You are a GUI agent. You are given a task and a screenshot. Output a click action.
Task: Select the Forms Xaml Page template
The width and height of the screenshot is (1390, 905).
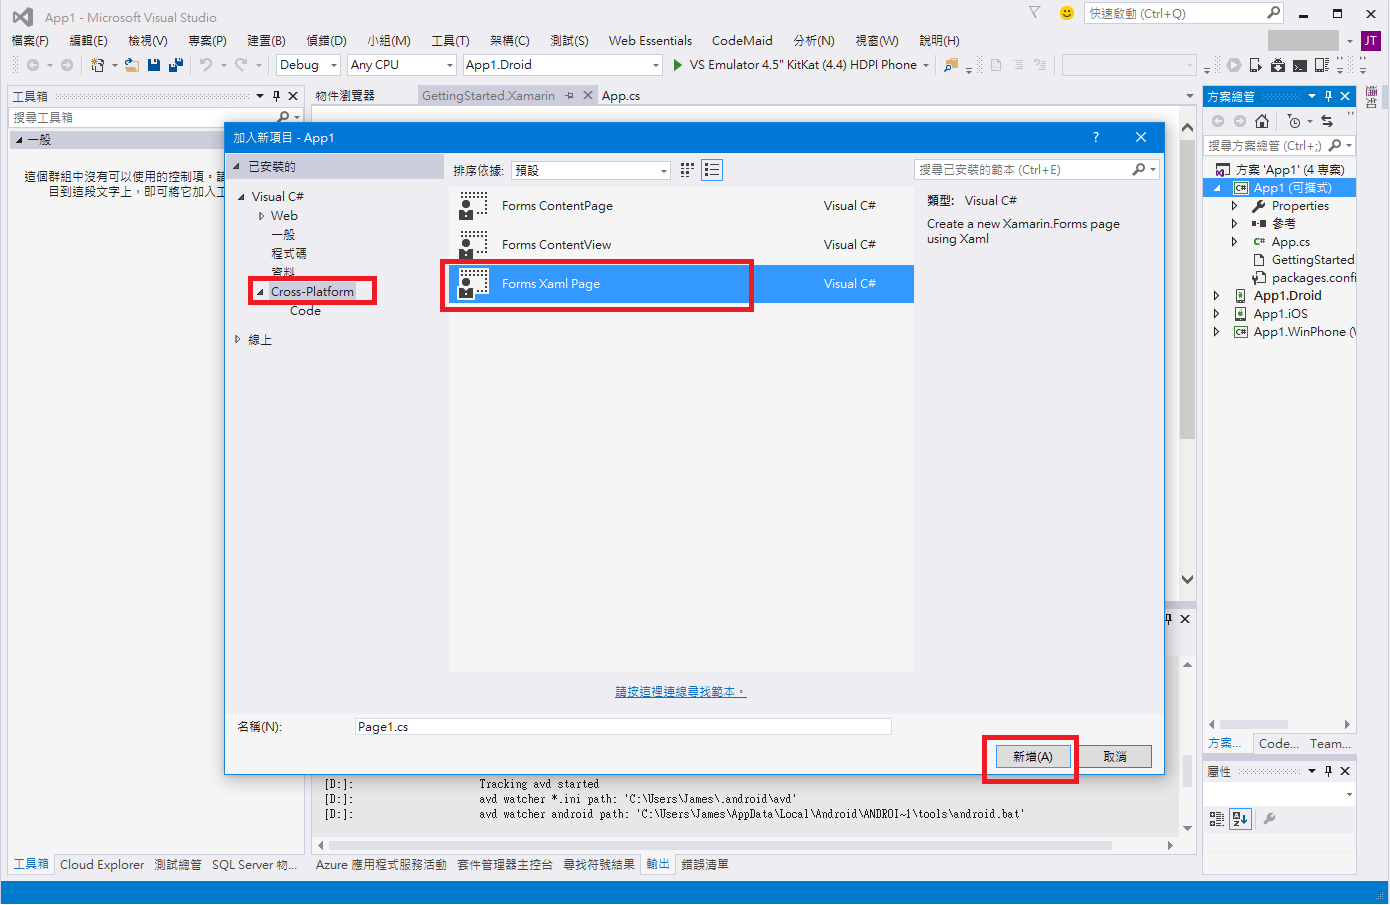coord(681,284)
